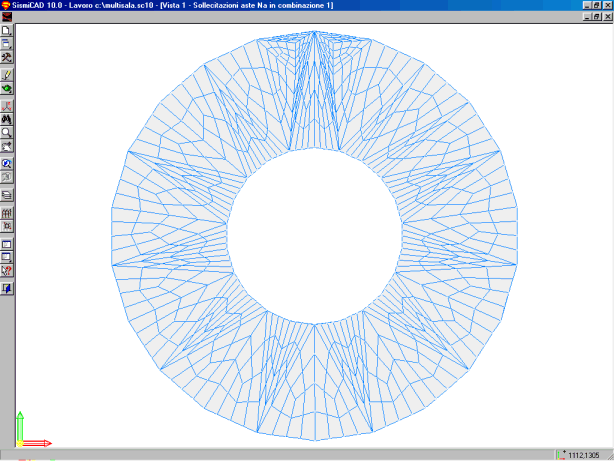Click the single window panel icon

coord(7,244)
